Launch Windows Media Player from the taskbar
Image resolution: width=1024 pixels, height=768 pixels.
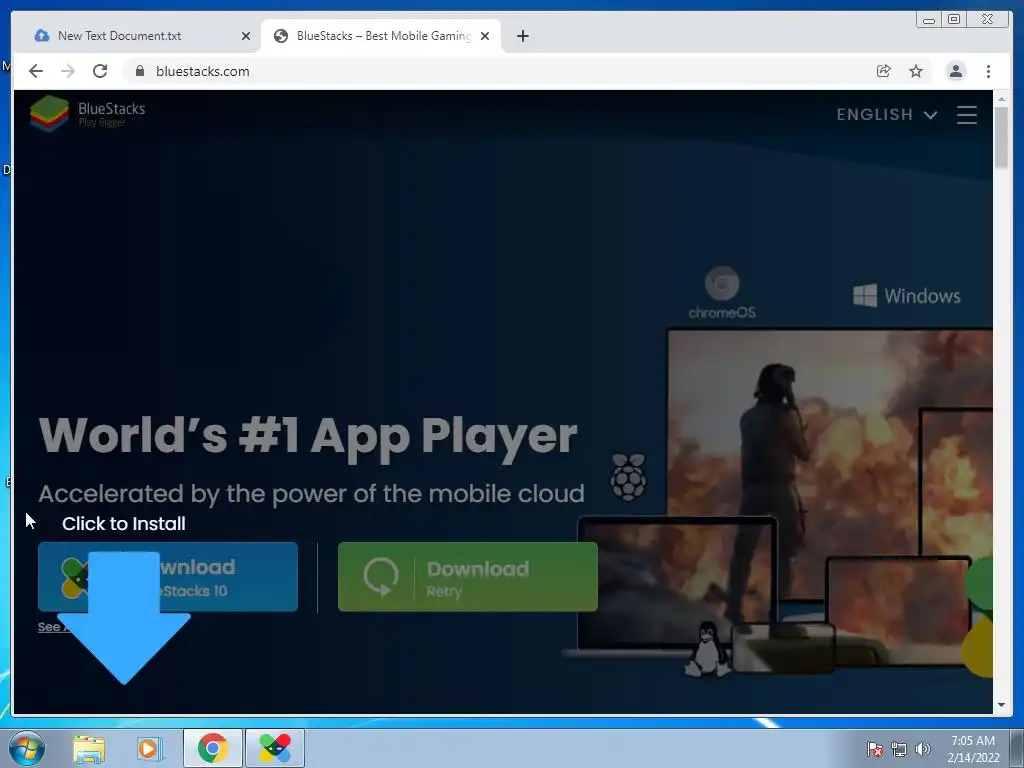click(x=149, y=748)
